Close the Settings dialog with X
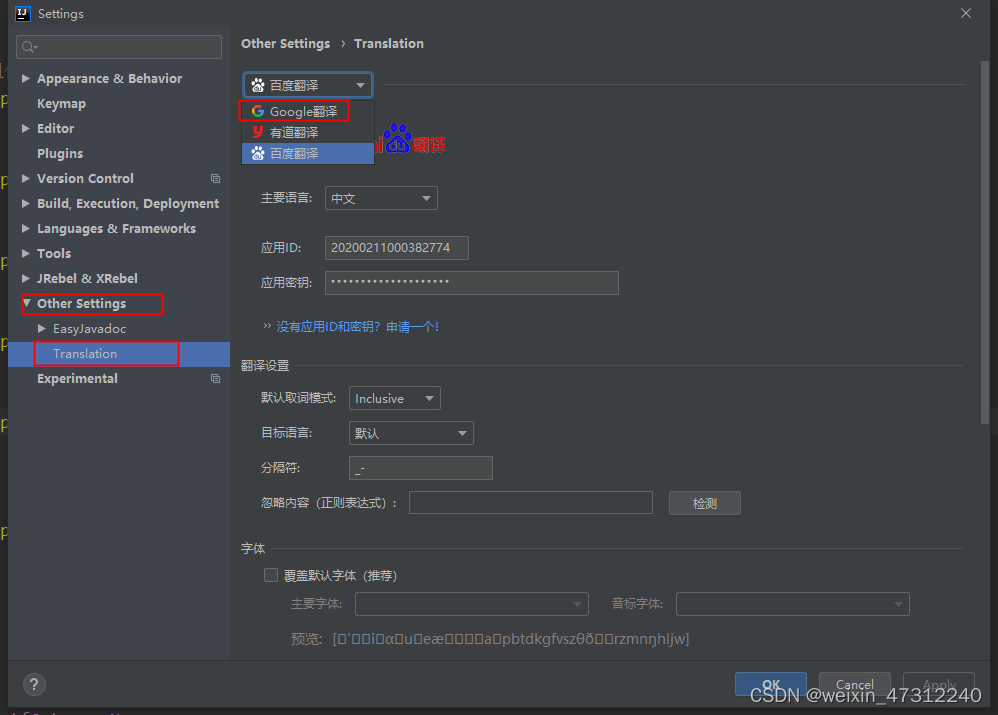 [x=966, y=13]
